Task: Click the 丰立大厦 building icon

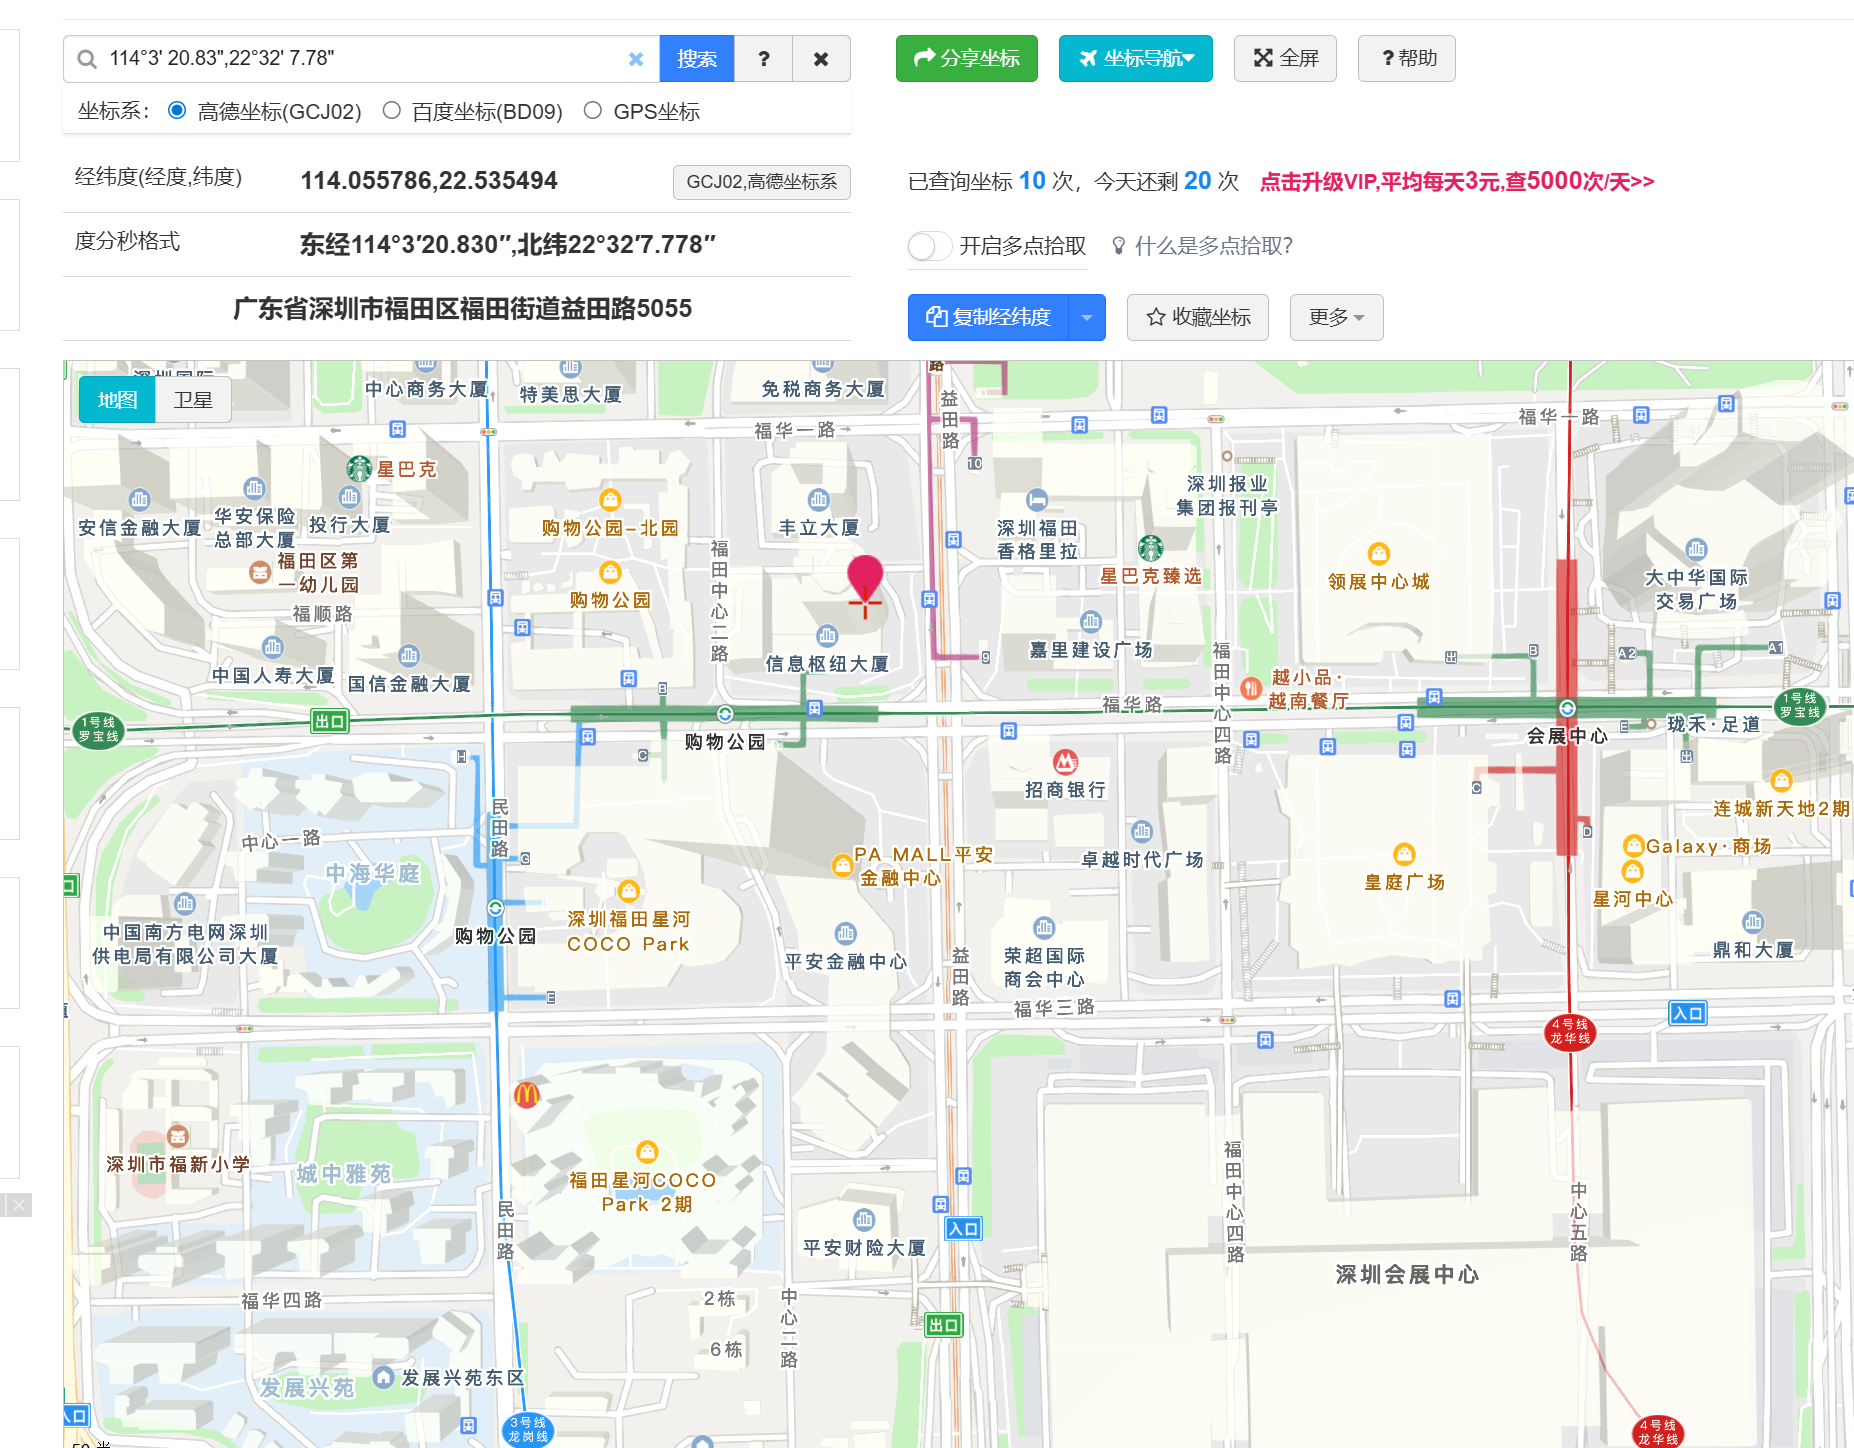Action: (x=819, y=500)
